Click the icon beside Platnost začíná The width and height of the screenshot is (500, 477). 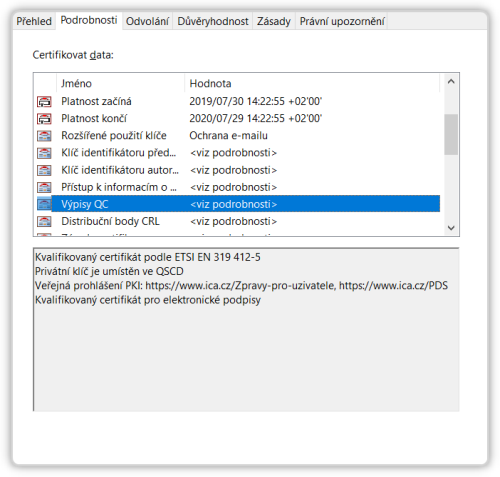(44, 101)
